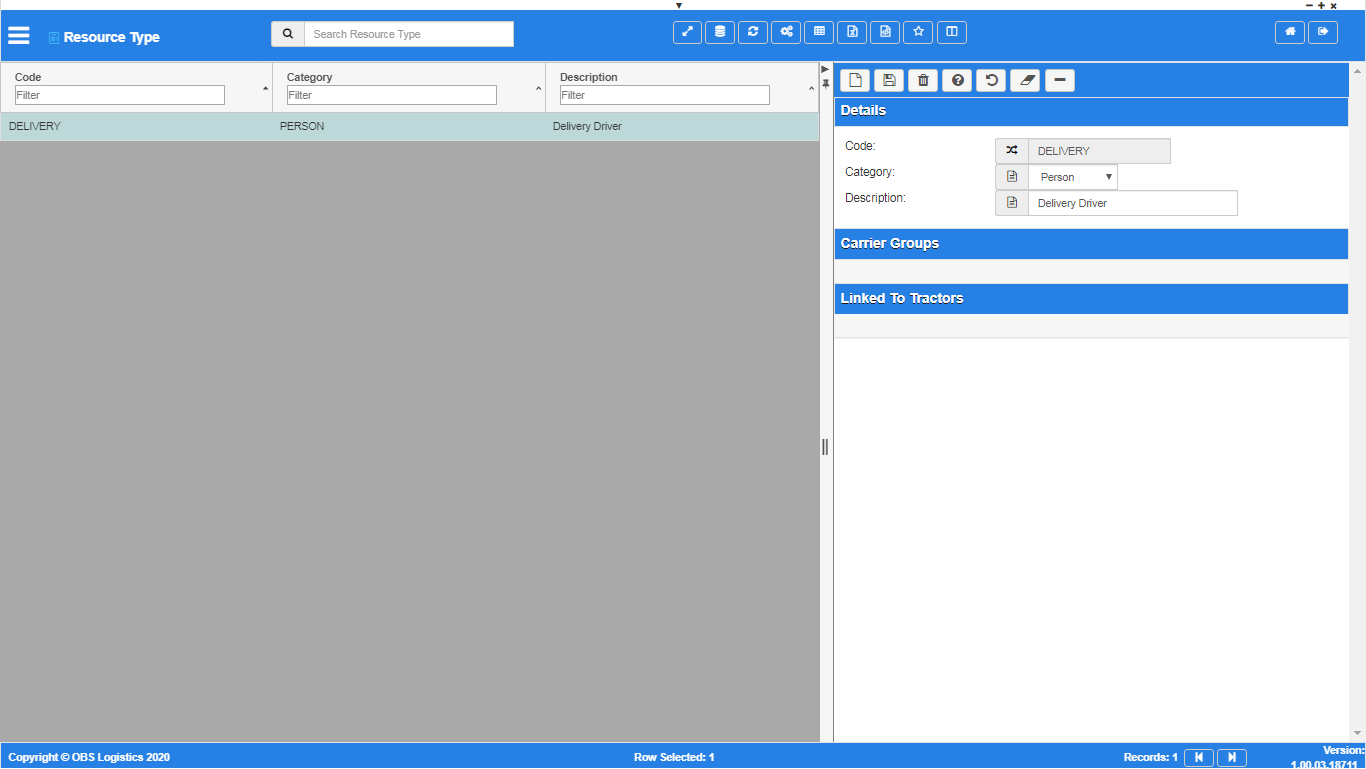Toggle sort arrow on Description column

click(811, 89)
